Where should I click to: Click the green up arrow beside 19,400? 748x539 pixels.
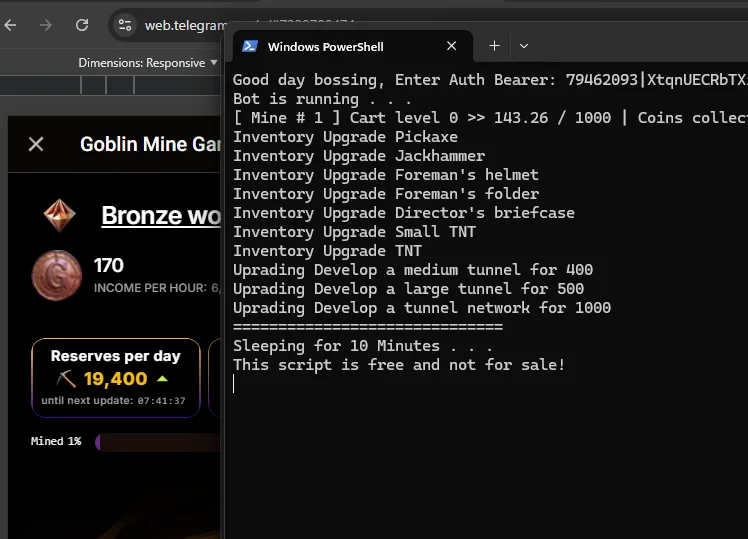pyautogui.click(x=162, y=379)
